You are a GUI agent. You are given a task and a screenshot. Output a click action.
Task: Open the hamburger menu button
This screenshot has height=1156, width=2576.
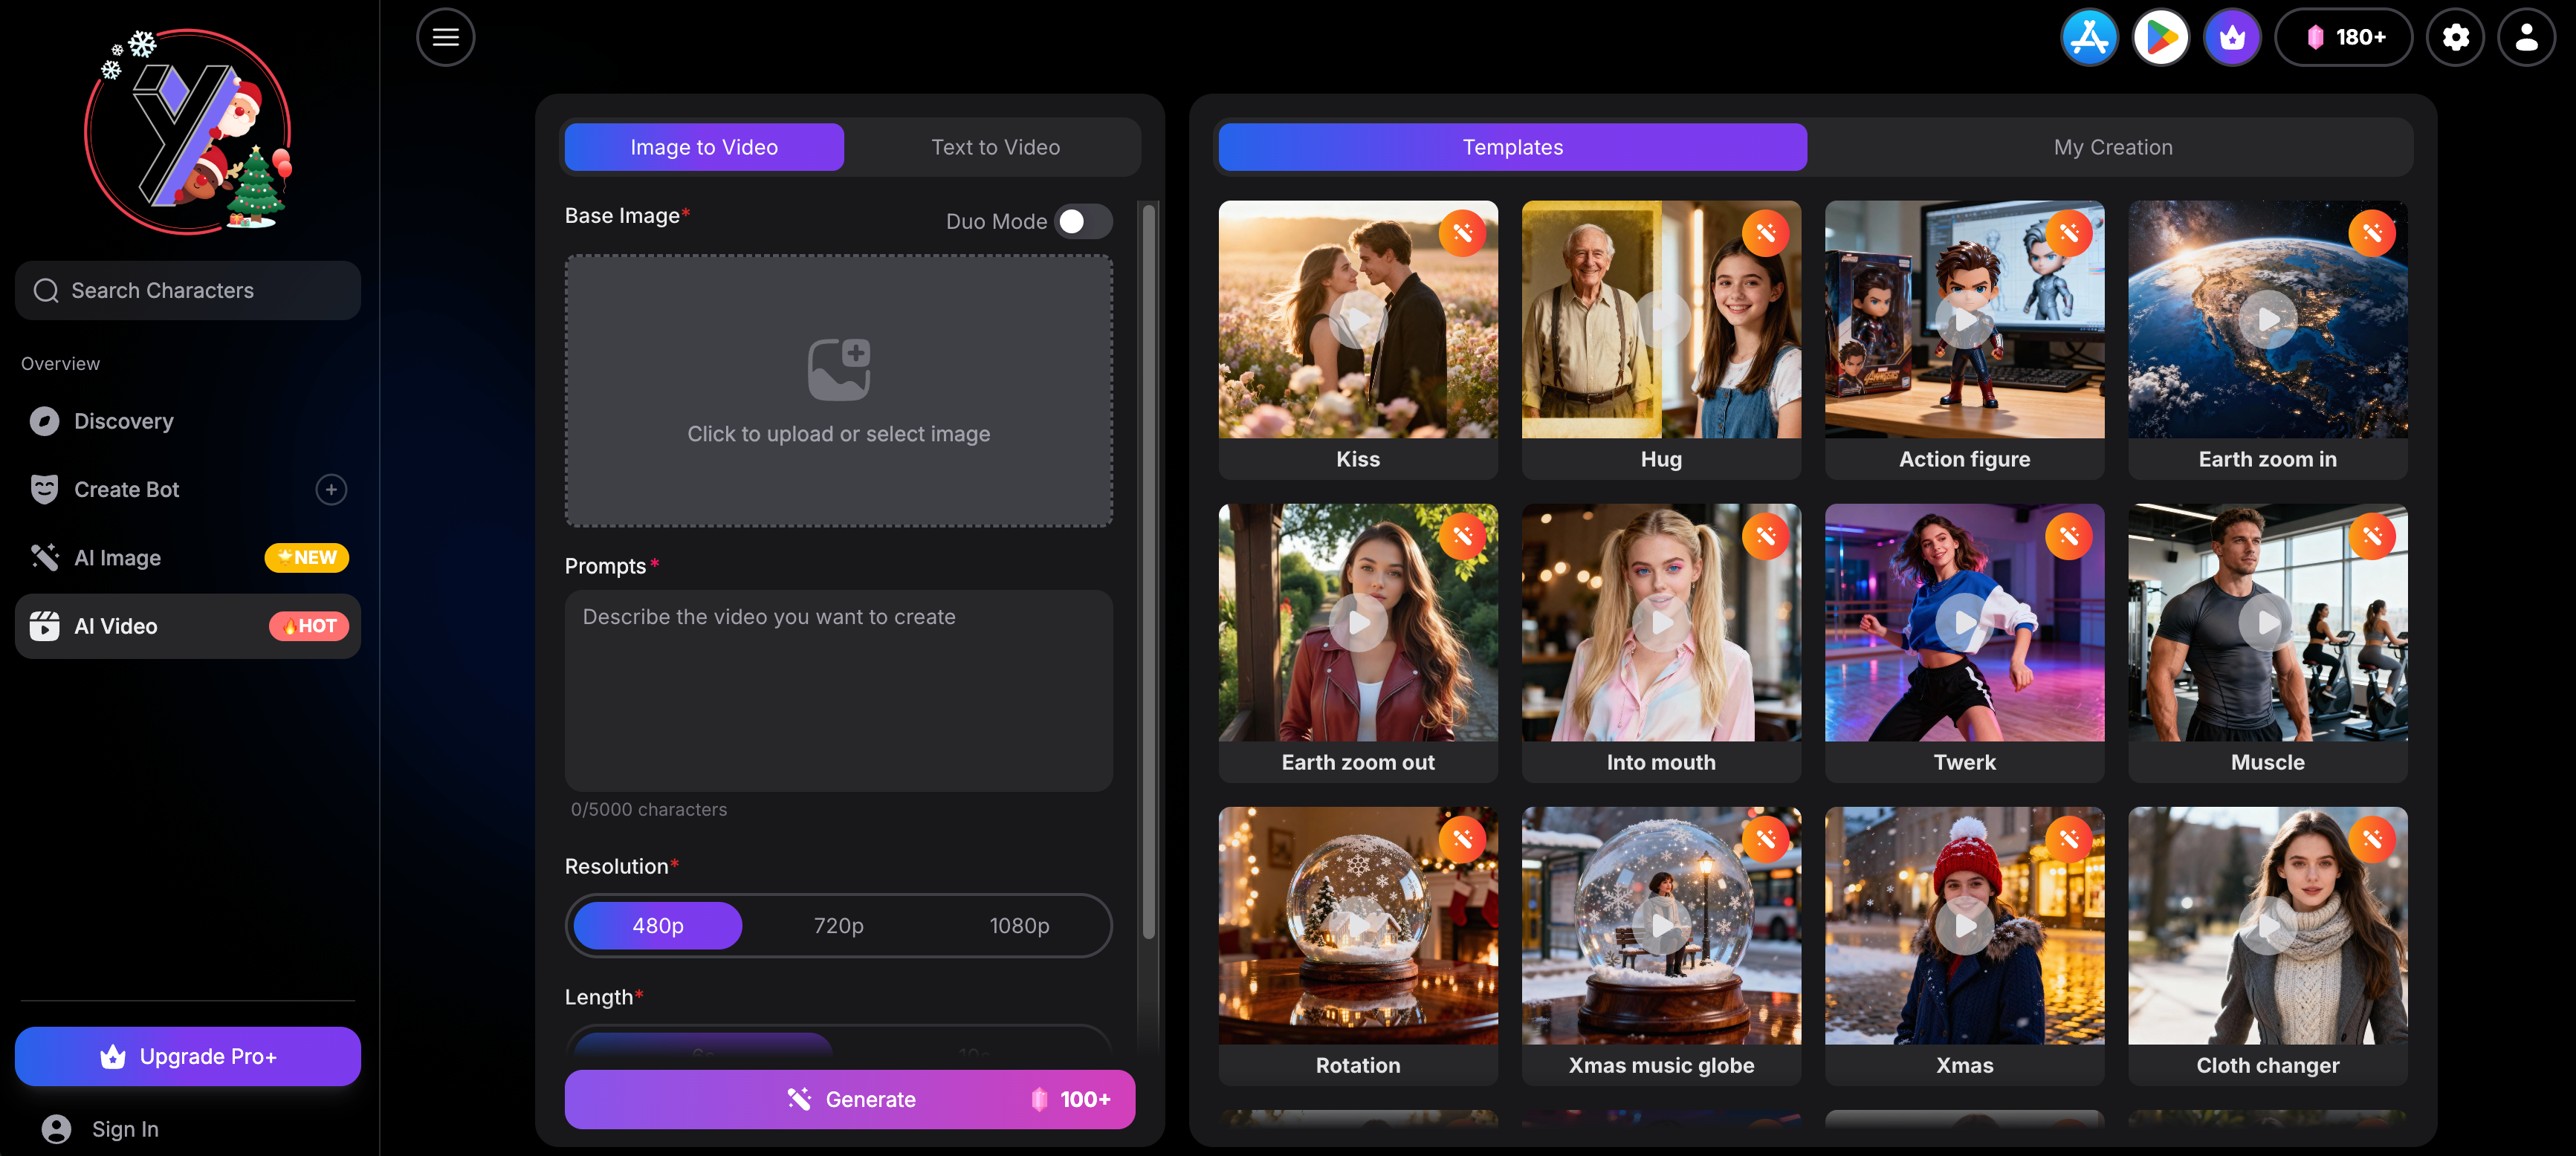pyautogui.click(x=445, y=37)
